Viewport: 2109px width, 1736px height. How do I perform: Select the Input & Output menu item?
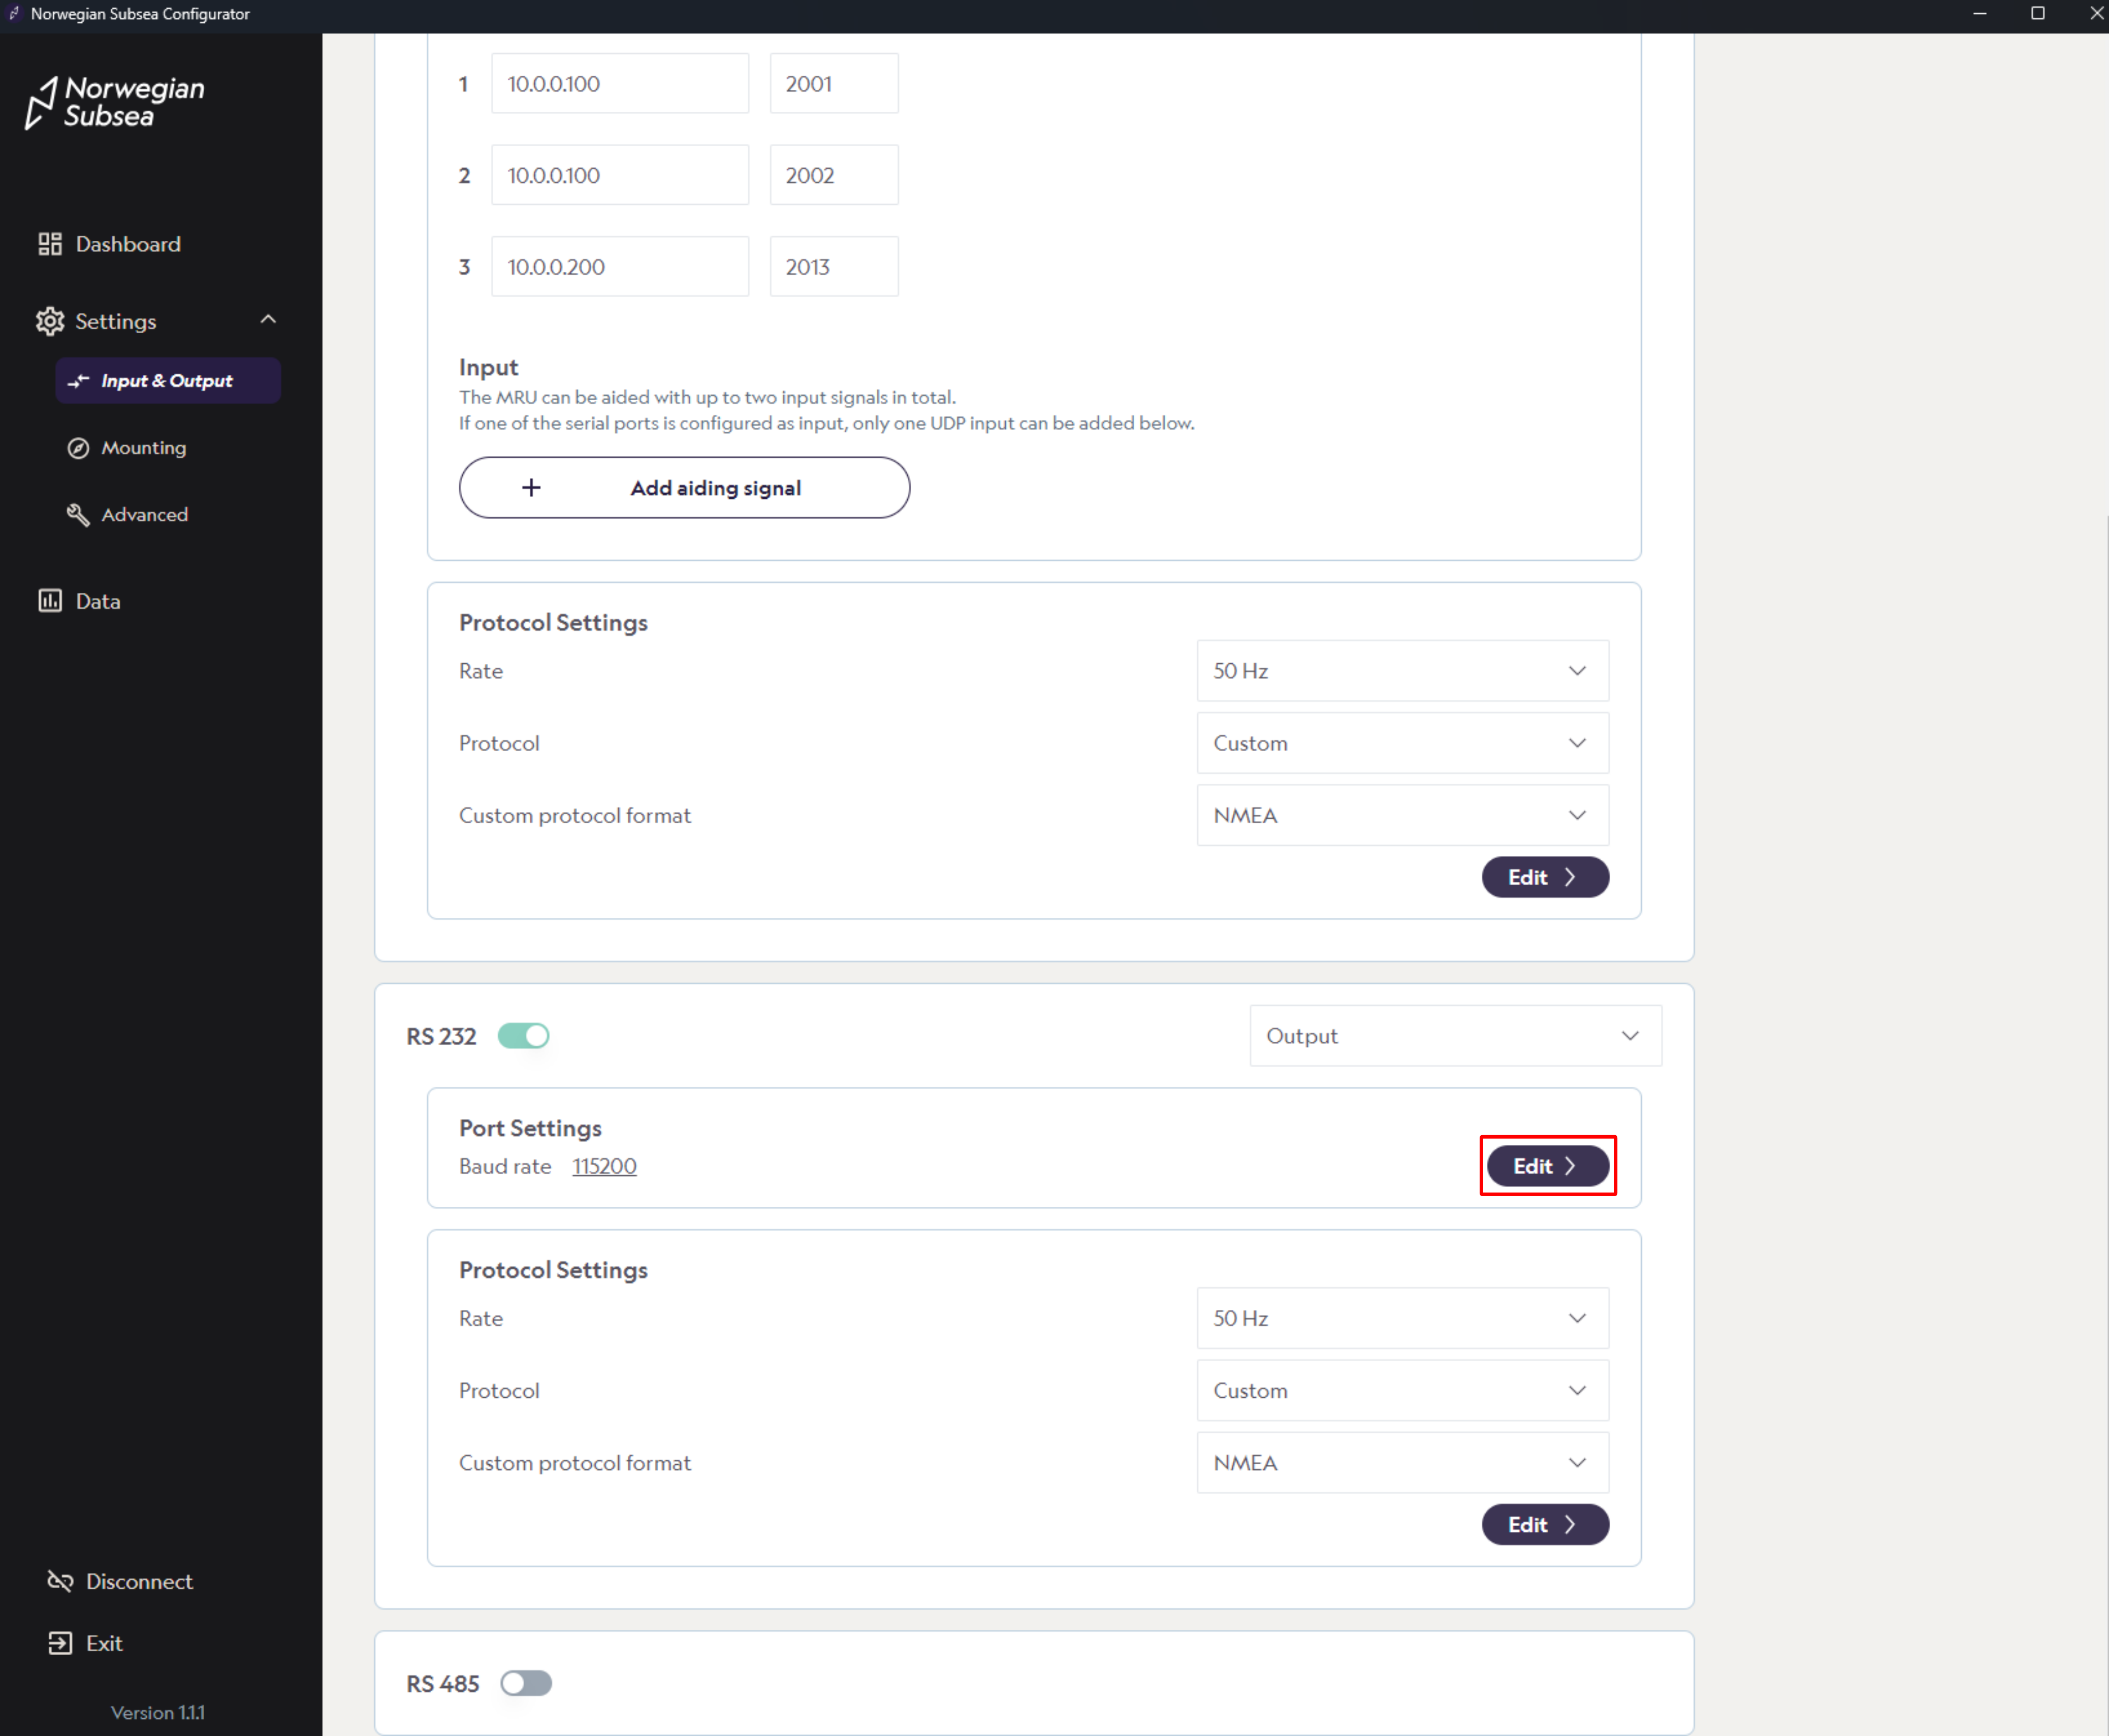point(167,381)
